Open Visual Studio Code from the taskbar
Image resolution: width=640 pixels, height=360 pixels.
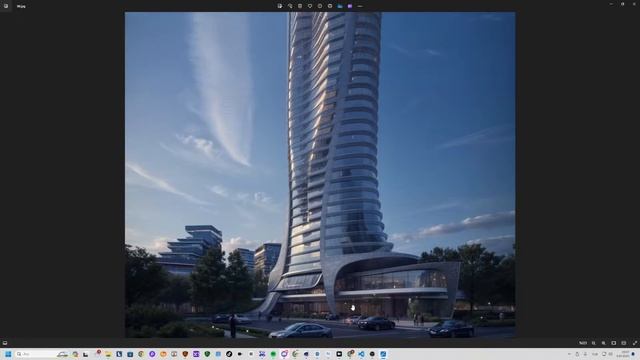(x=361, y=354)
